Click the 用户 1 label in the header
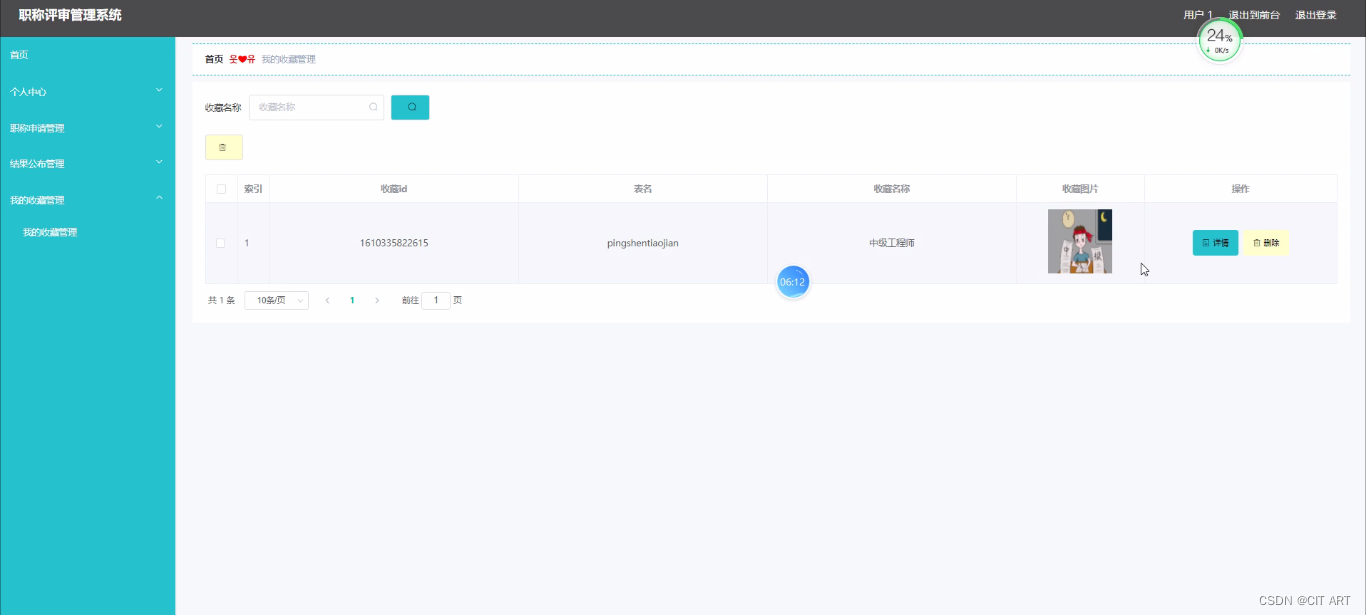Image resolution: width=1366 pixels, height=615 pixels. [x=1197, y=15]
